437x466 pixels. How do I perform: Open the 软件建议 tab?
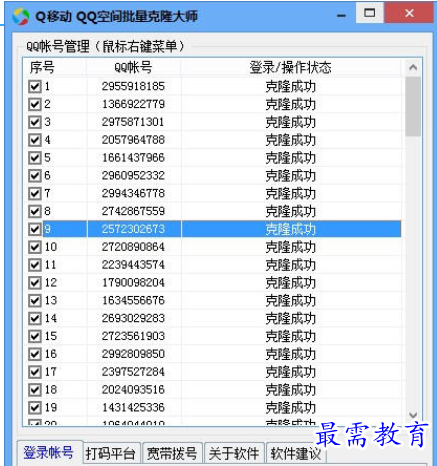pos(295,454)
